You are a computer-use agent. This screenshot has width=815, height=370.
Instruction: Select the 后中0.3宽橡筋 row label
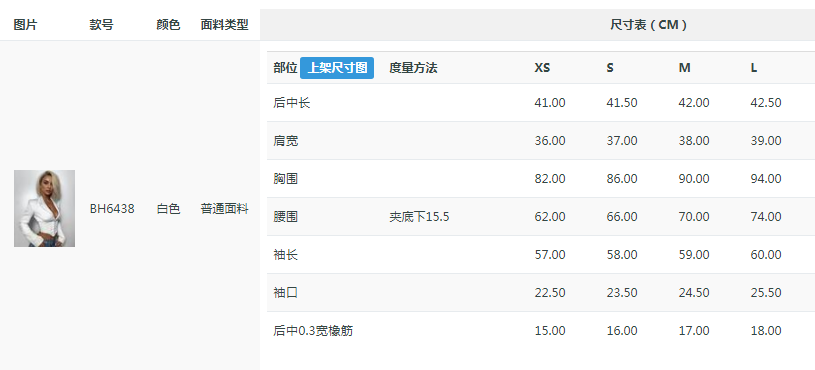313,331
